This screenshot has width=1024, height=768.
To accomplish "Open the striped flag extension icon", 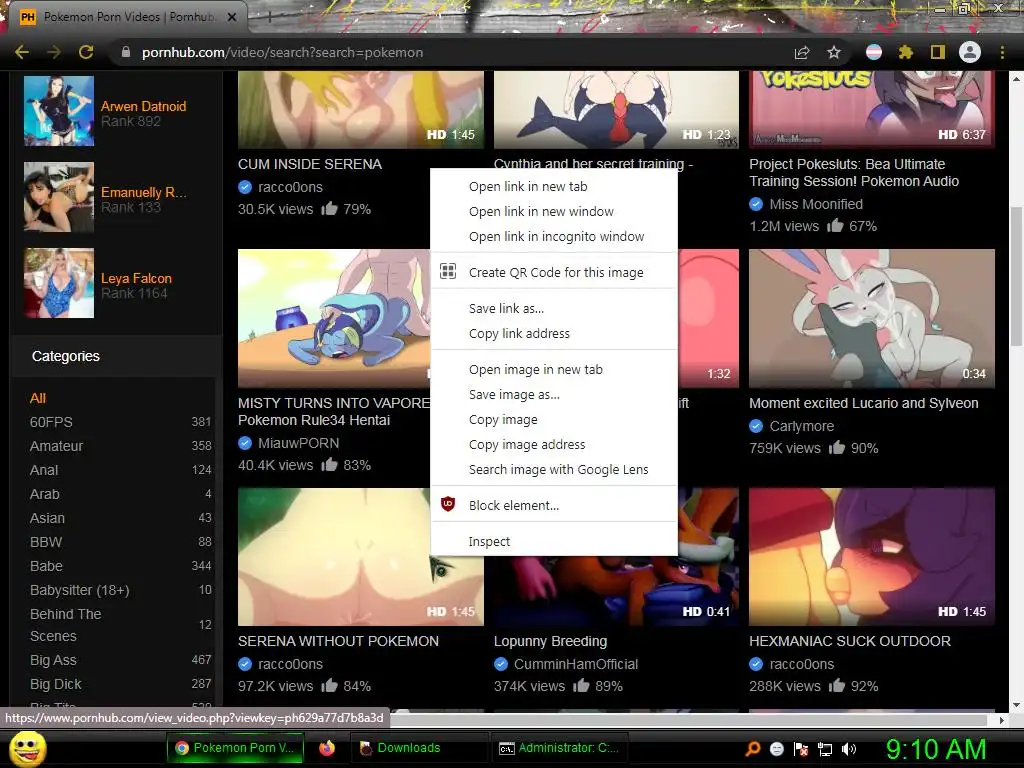I will pyautogui.click(x=874, y=52).
